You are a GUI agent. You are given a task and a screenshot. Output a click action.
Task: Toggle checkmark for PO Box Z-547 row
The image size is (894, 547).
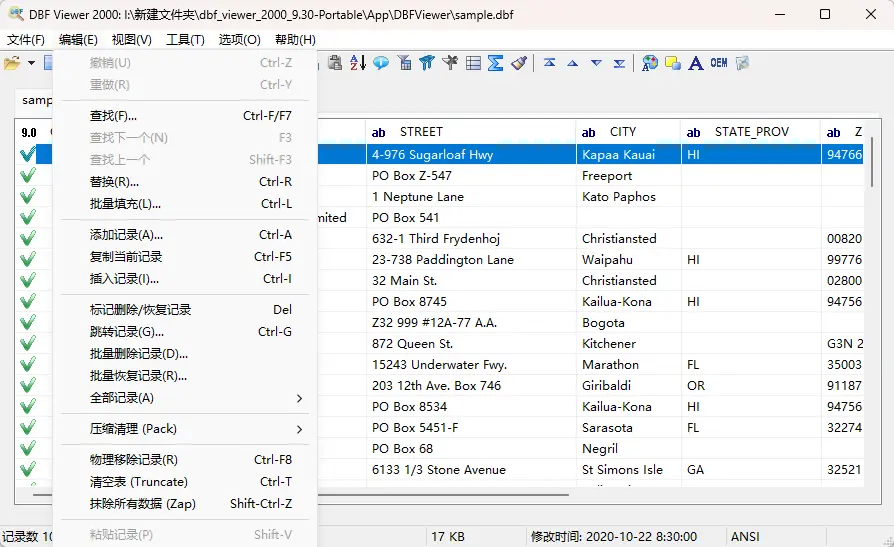click(x=27, y=175)
